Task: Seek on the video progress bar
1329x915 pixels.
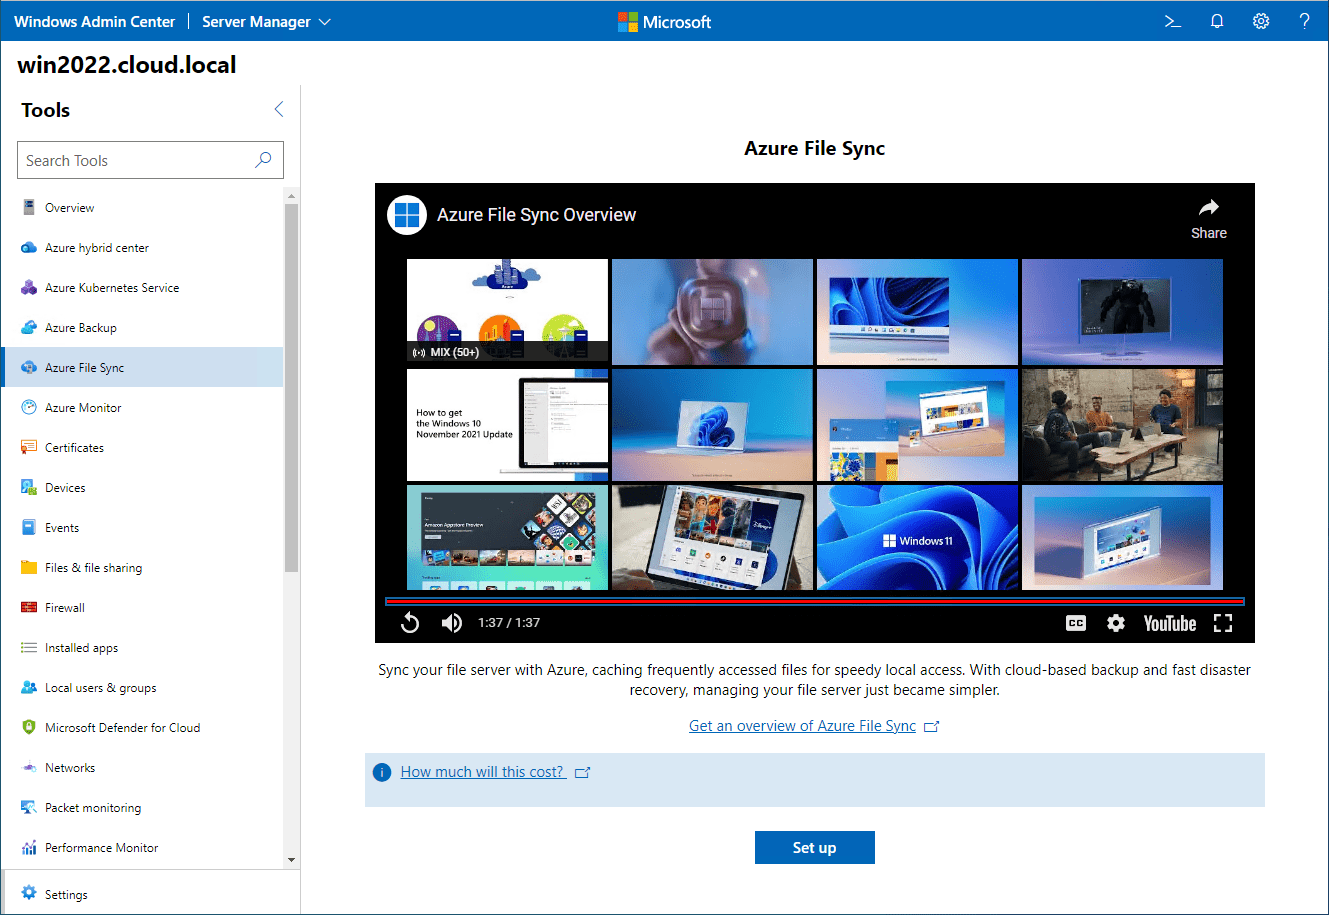Action: (814, 601)
